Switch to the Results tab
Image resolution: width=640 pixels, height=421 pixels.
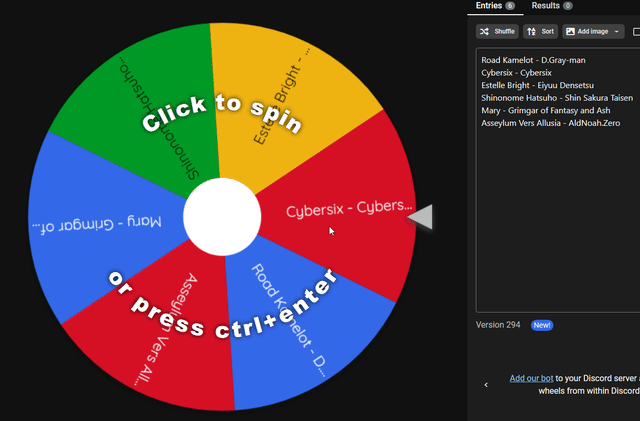click(552, 6)
